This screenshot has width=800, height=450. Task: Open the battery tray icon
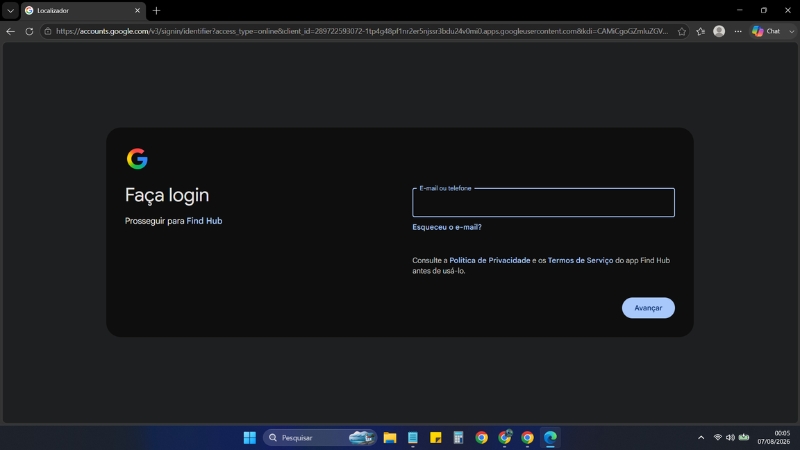[x=744, y=437]
